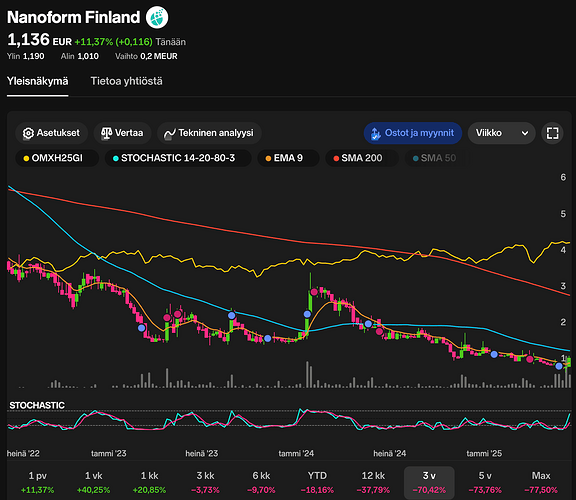
Task: Click the STOCHASTIC panel label
Action: coord(37,405)
